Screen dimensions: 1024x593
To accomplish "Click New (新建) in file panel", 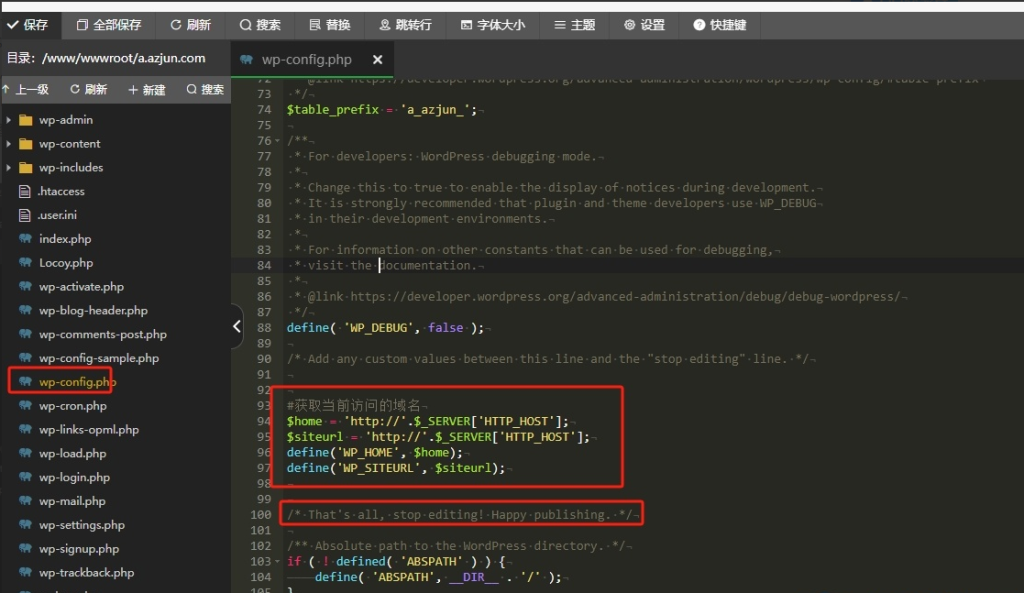I will (147, 90).
